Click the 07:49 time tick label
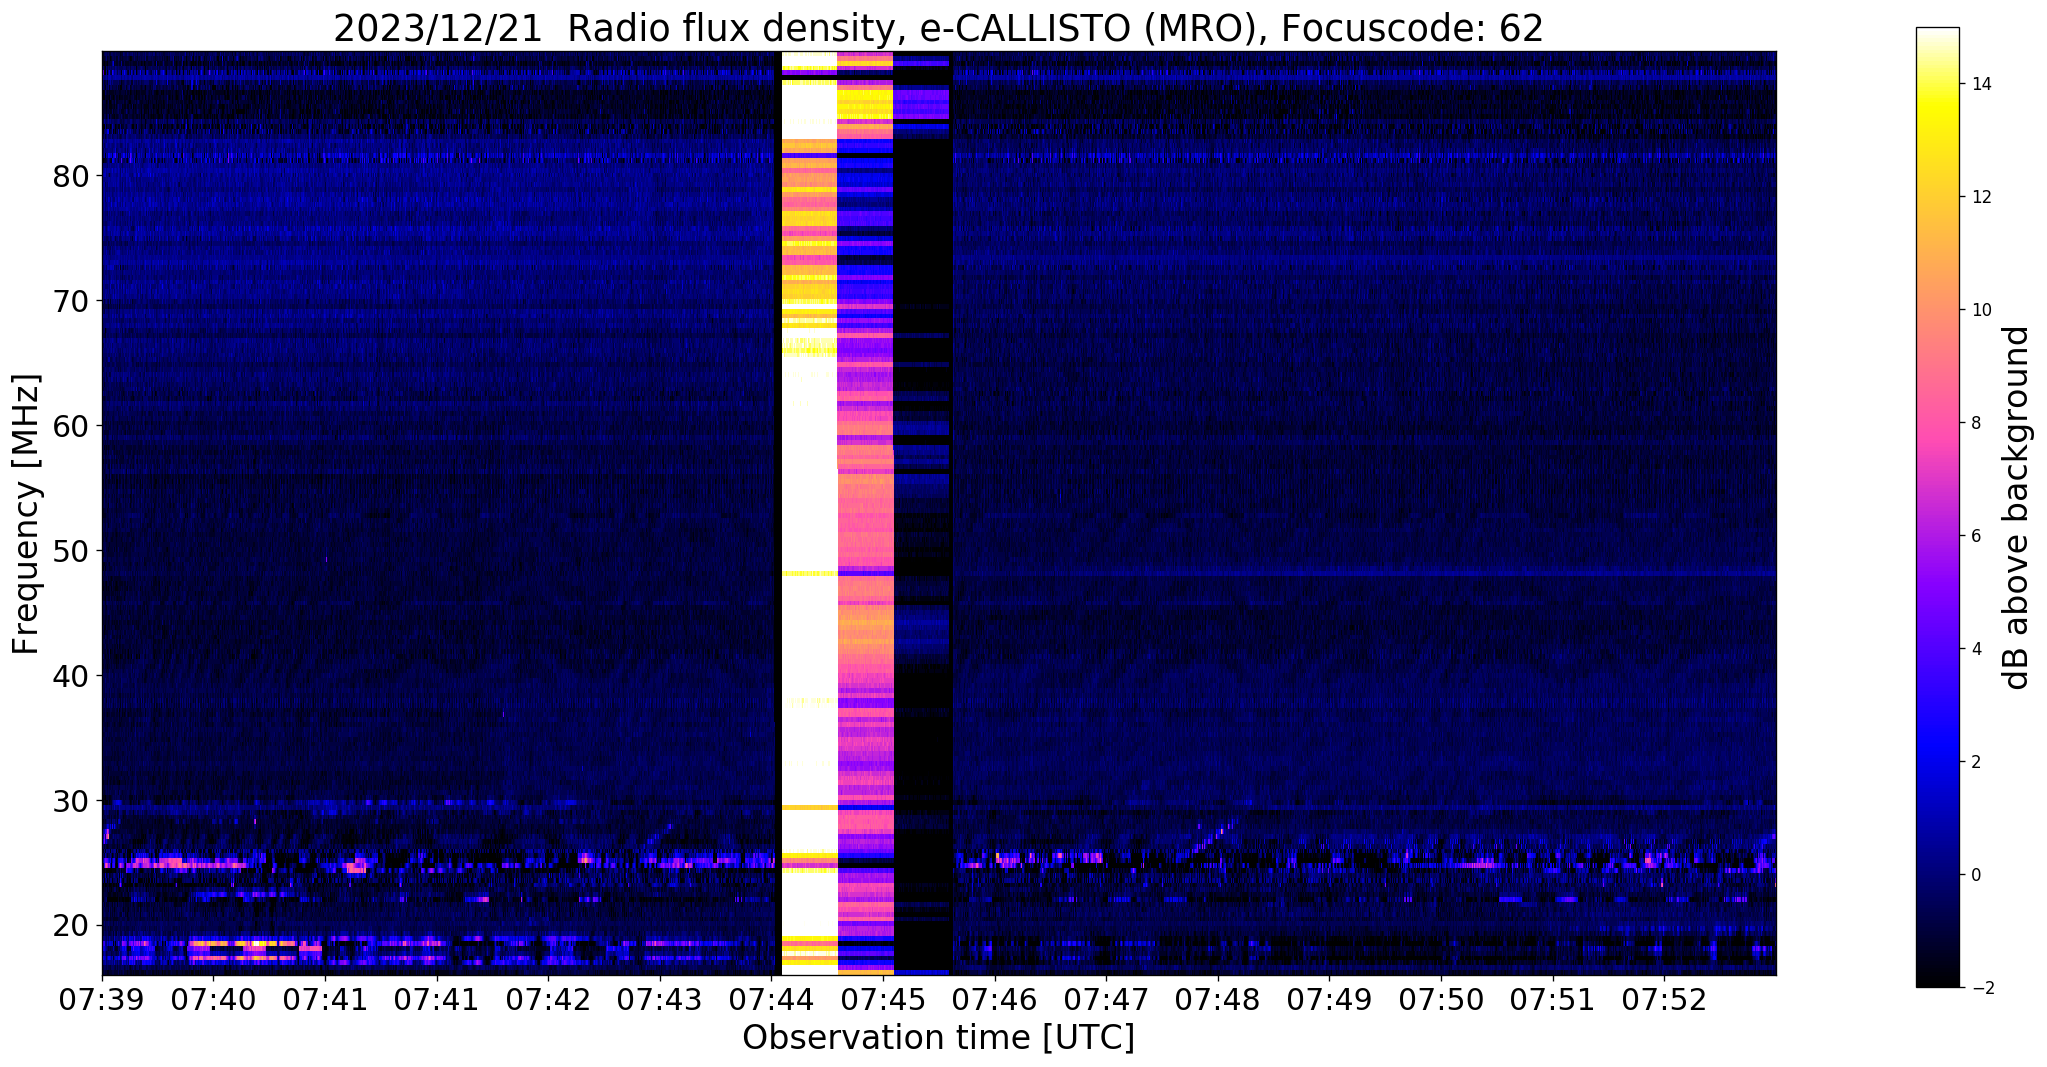Image resolution: width=2047 pixels, height=1067 pixels. [x=1330, y=999]
